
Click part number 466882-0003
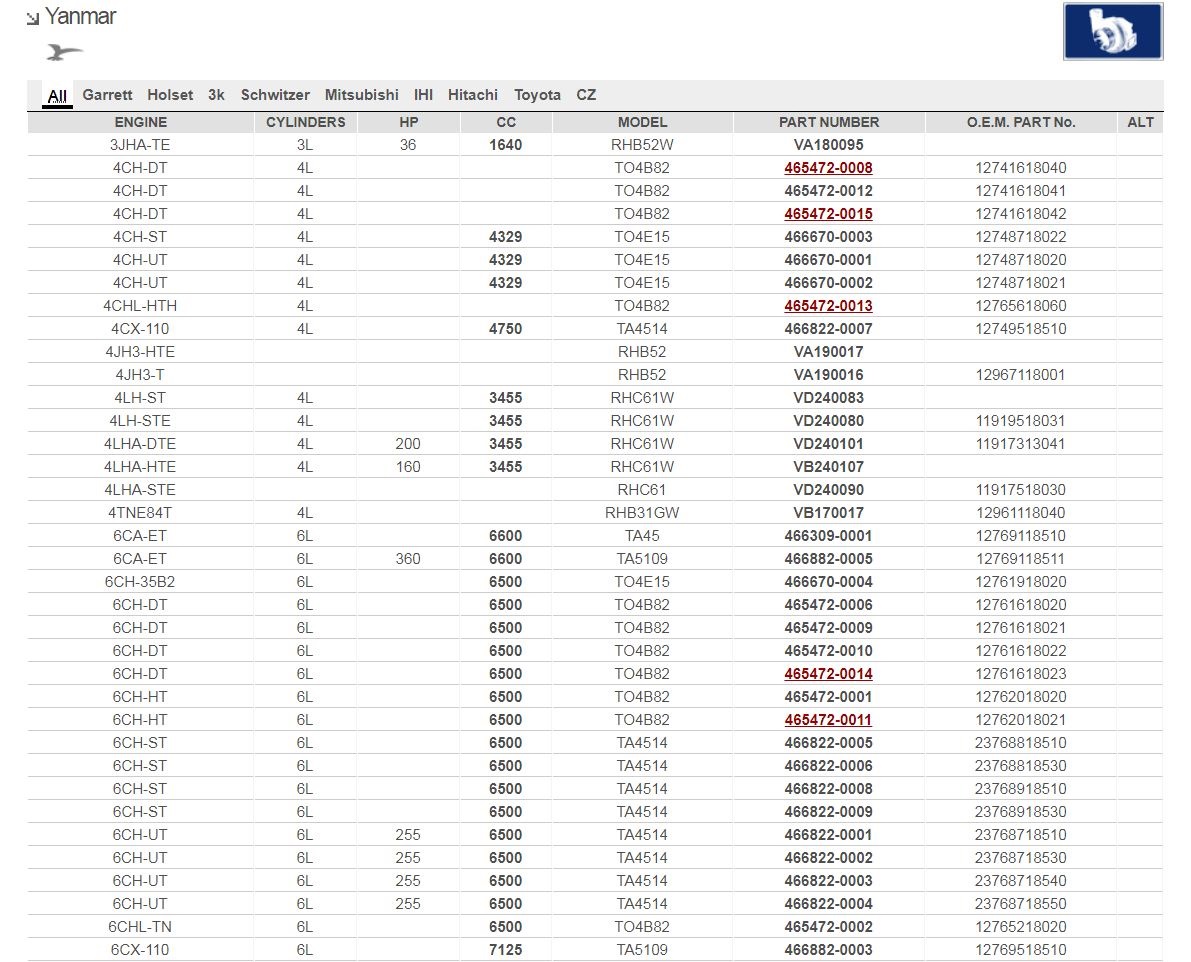click(828, 950)
